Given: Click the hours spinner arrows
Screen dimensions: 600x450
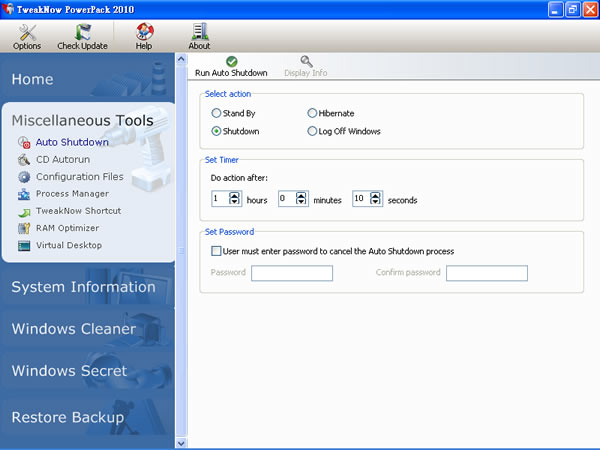Looking at the screenshot, I should (235, 199).
